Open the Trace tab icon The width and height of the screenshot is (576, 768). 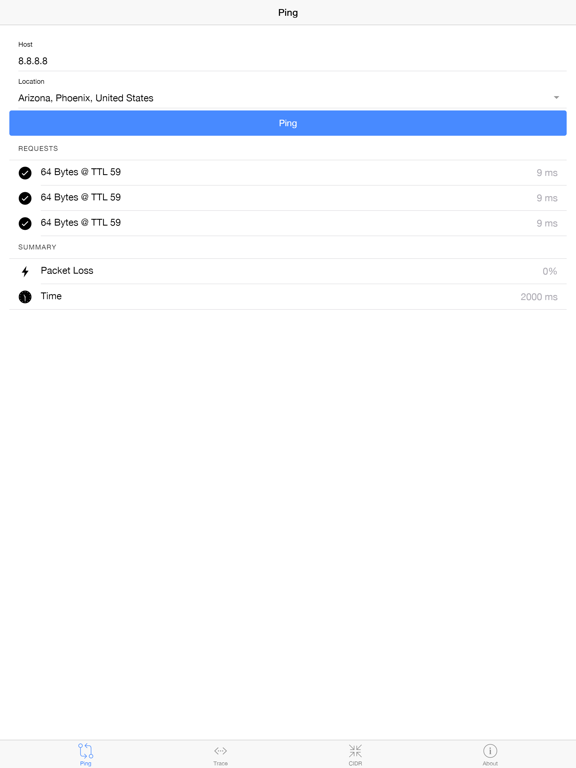(220, 750)
